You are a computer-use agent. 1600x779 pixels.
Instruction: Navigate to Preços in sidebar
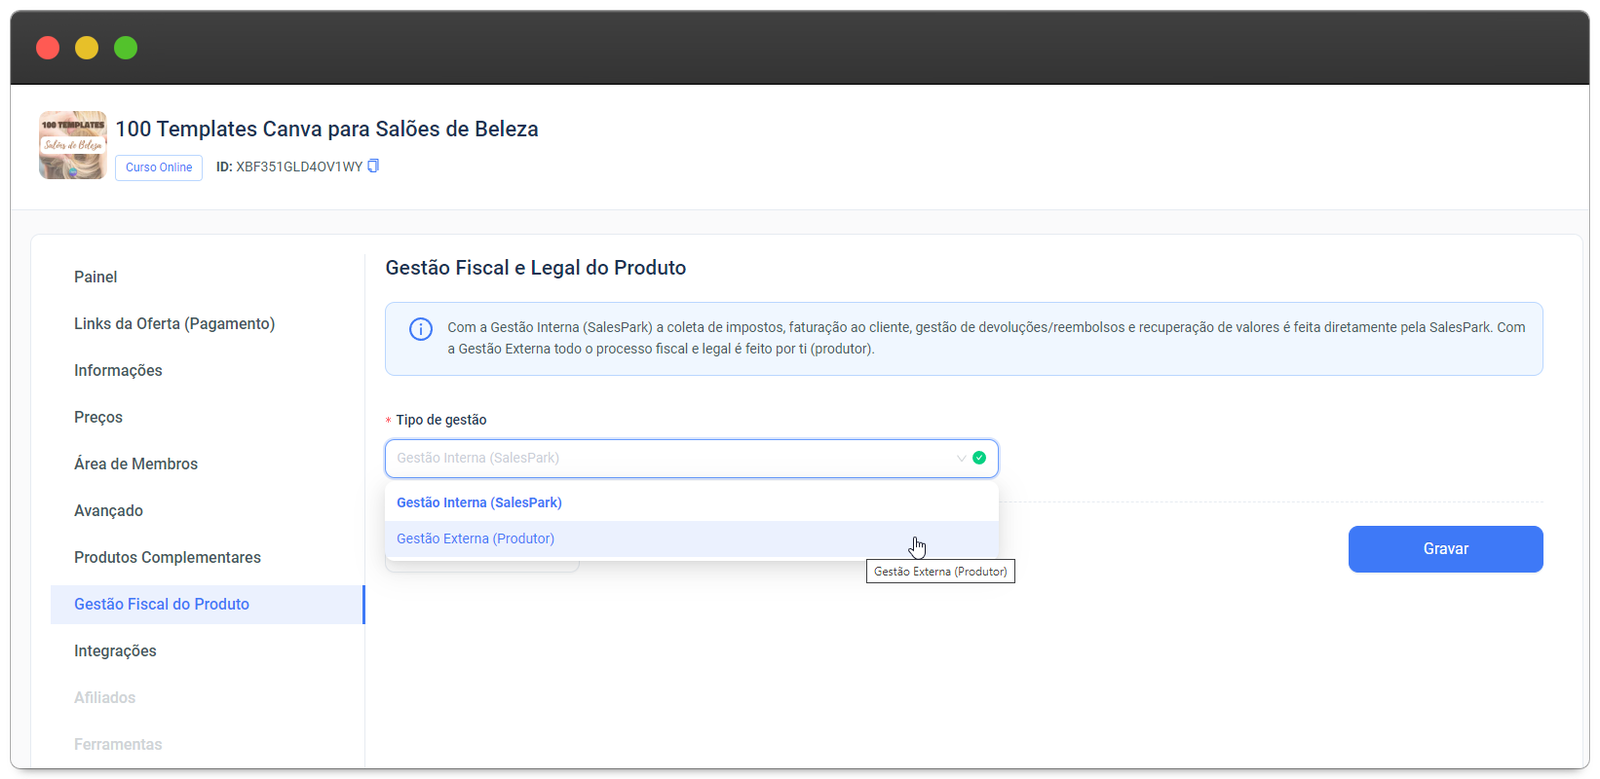[98, 417]
